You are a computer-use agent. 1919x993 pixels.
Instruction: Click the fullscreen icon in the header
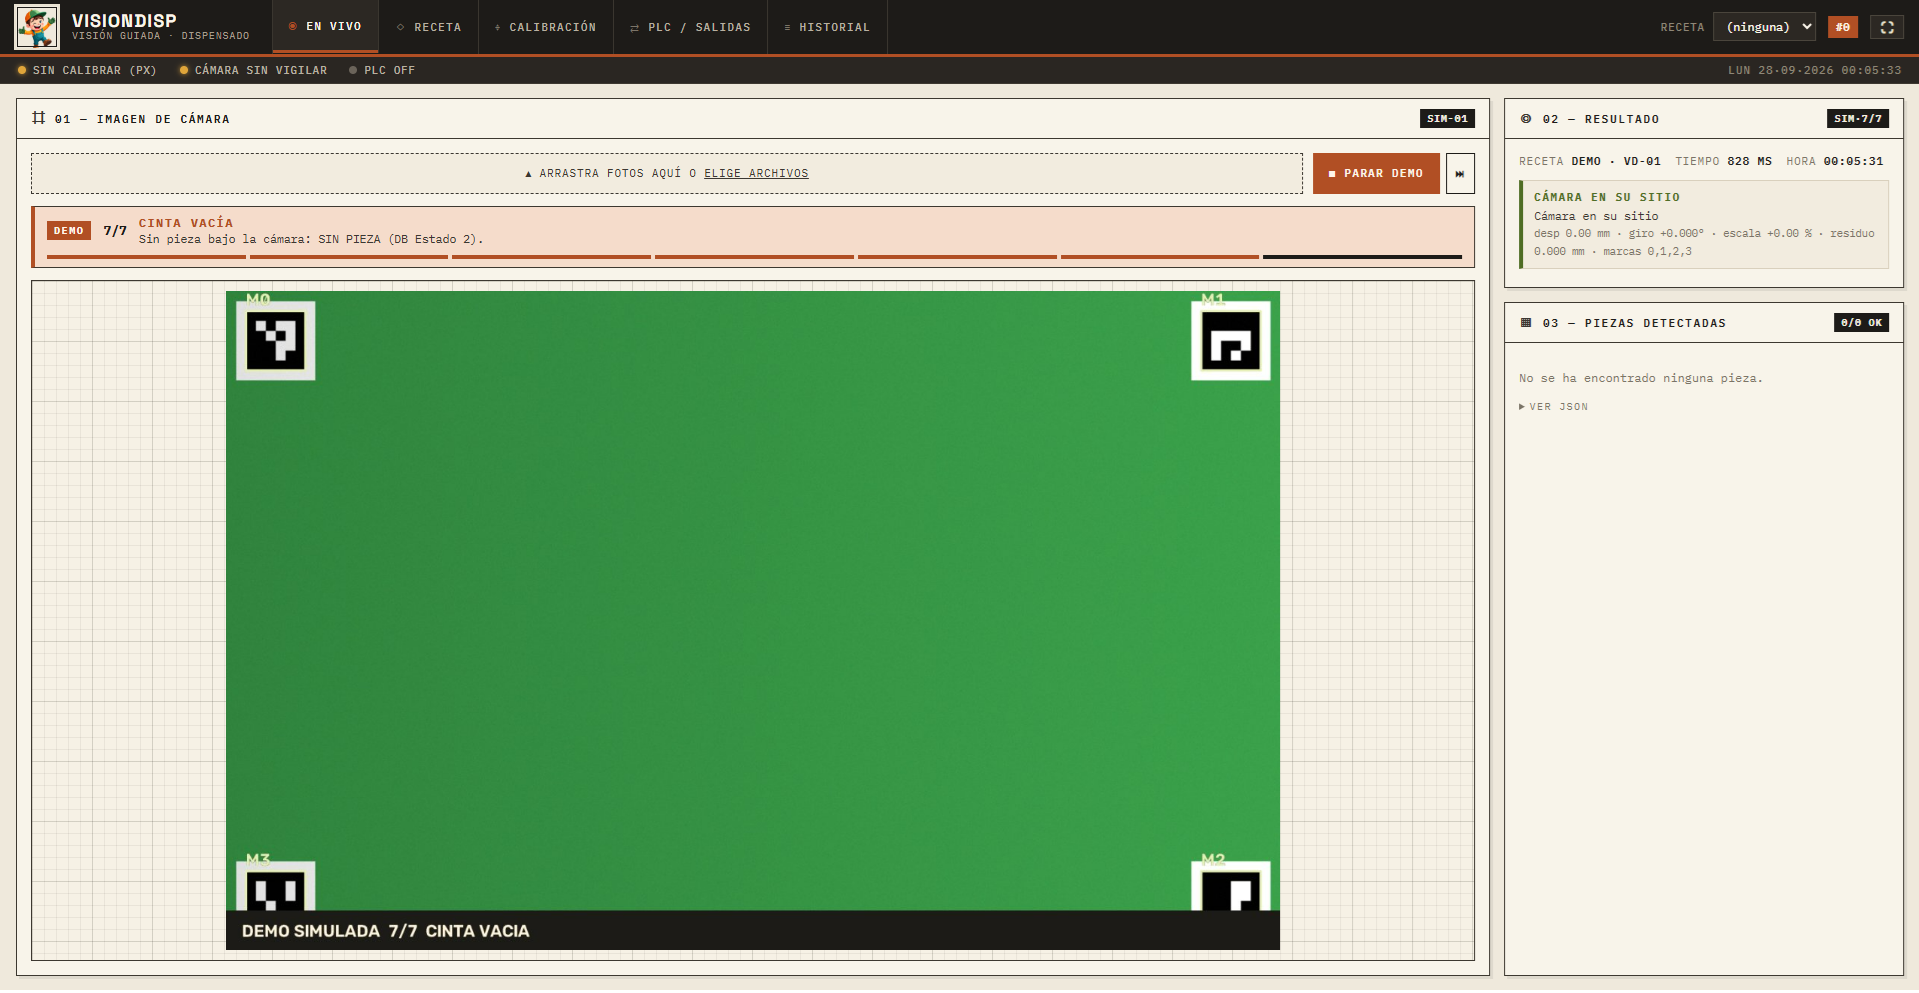[x=1887, y=27]
